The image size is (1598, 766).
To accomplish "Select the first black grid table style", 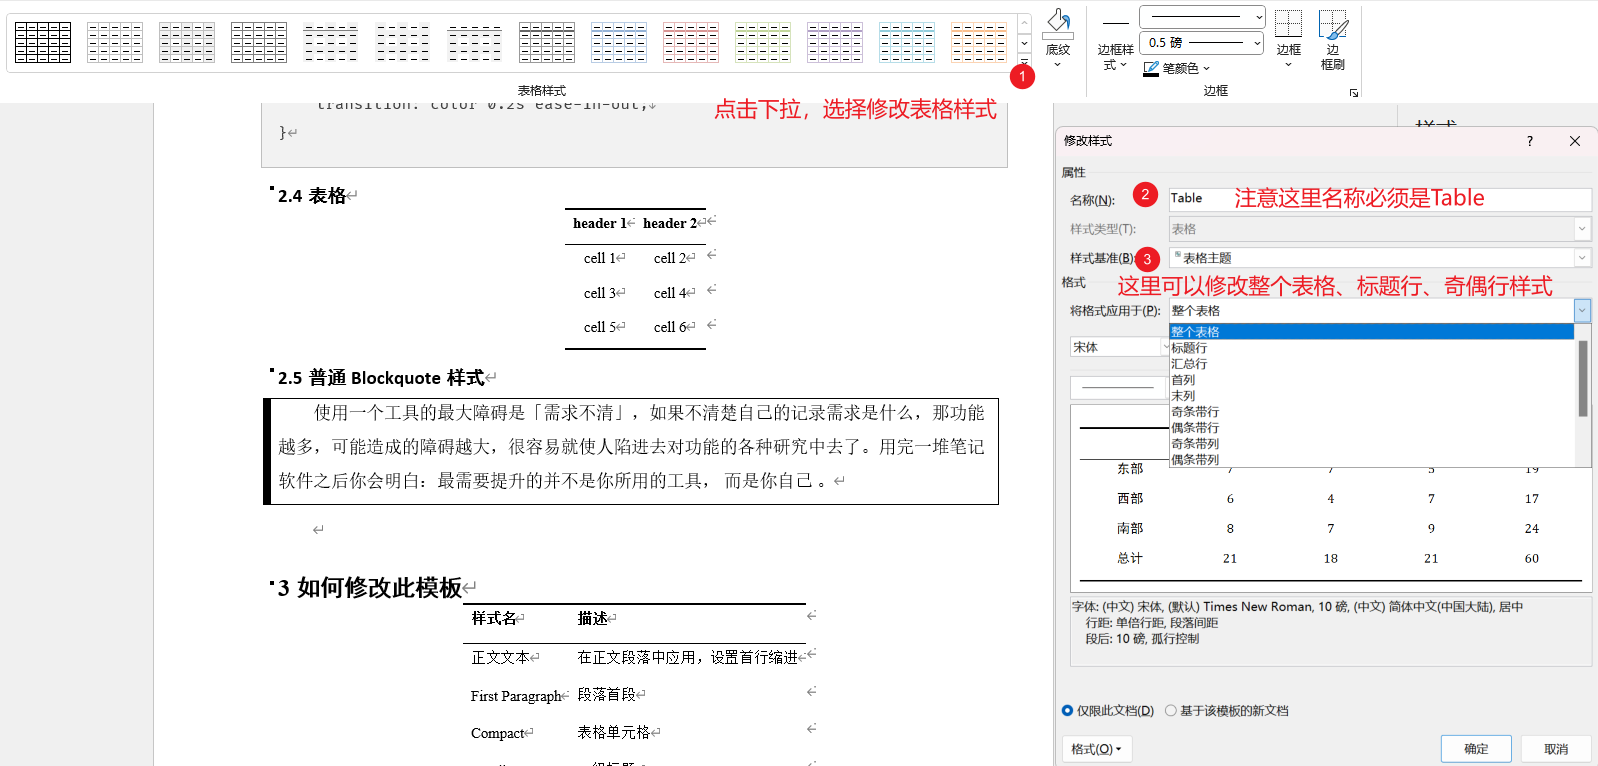I will [43, 42].
